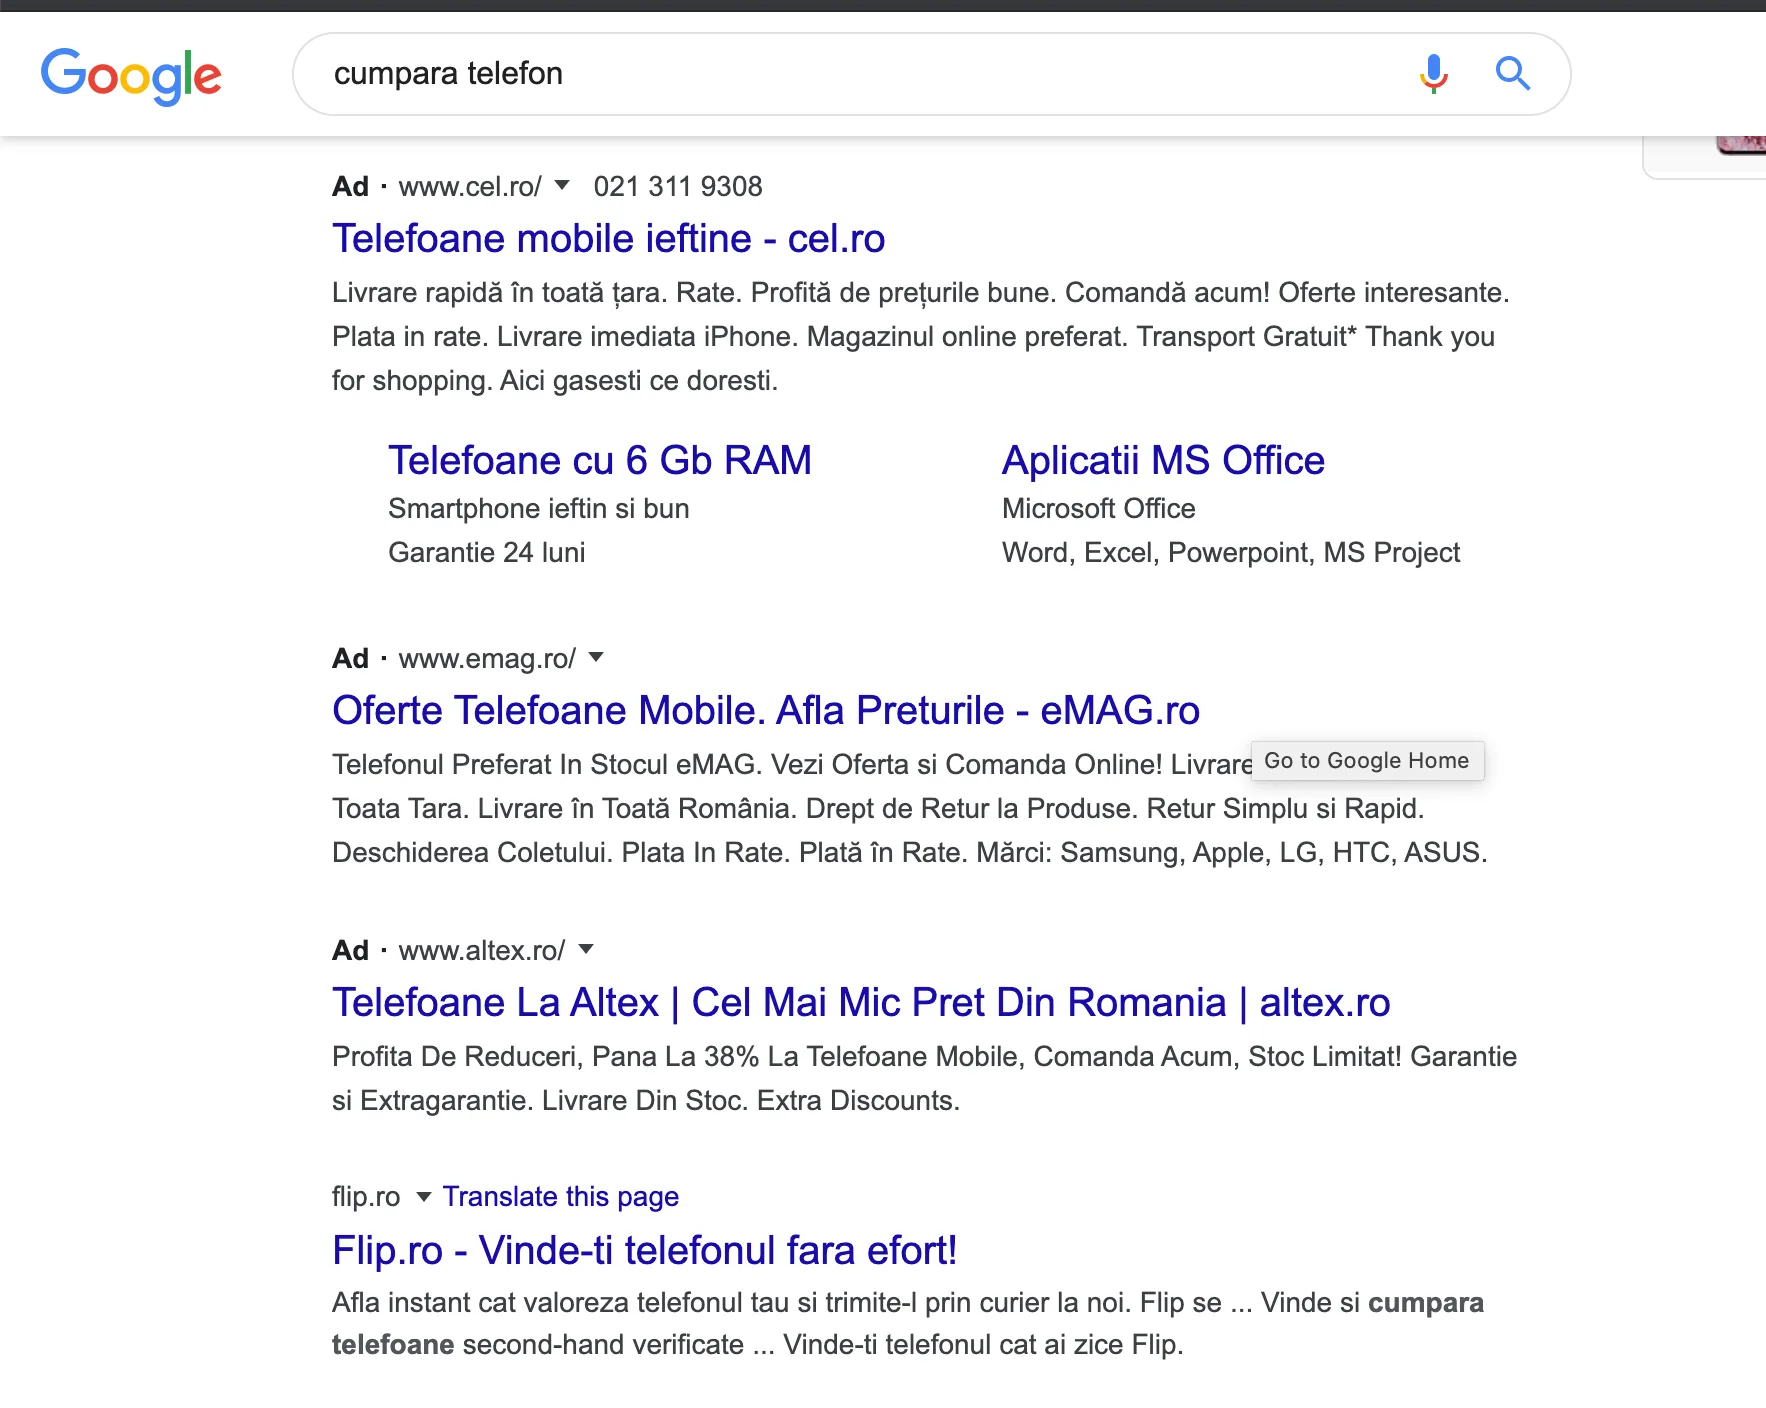Expand dropdown arrow next to www.emag.ro/
Screen dimensions: 1766x1408
[x=596, y=657]
